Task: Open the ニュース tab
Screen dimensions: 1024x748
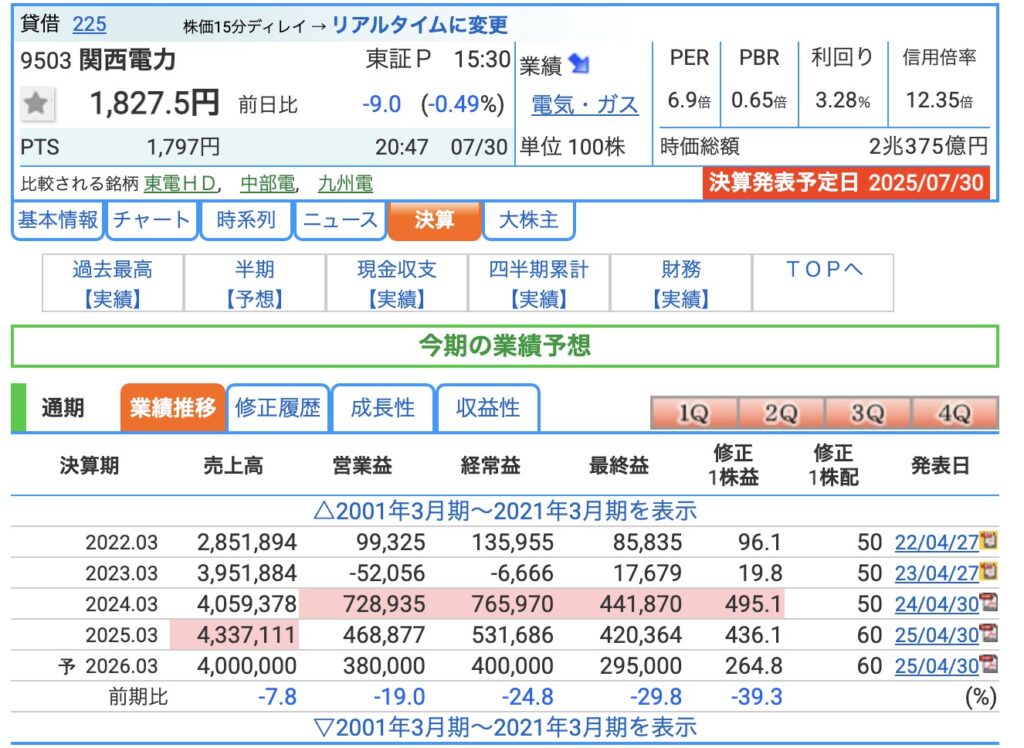Action: coord(340,220)
